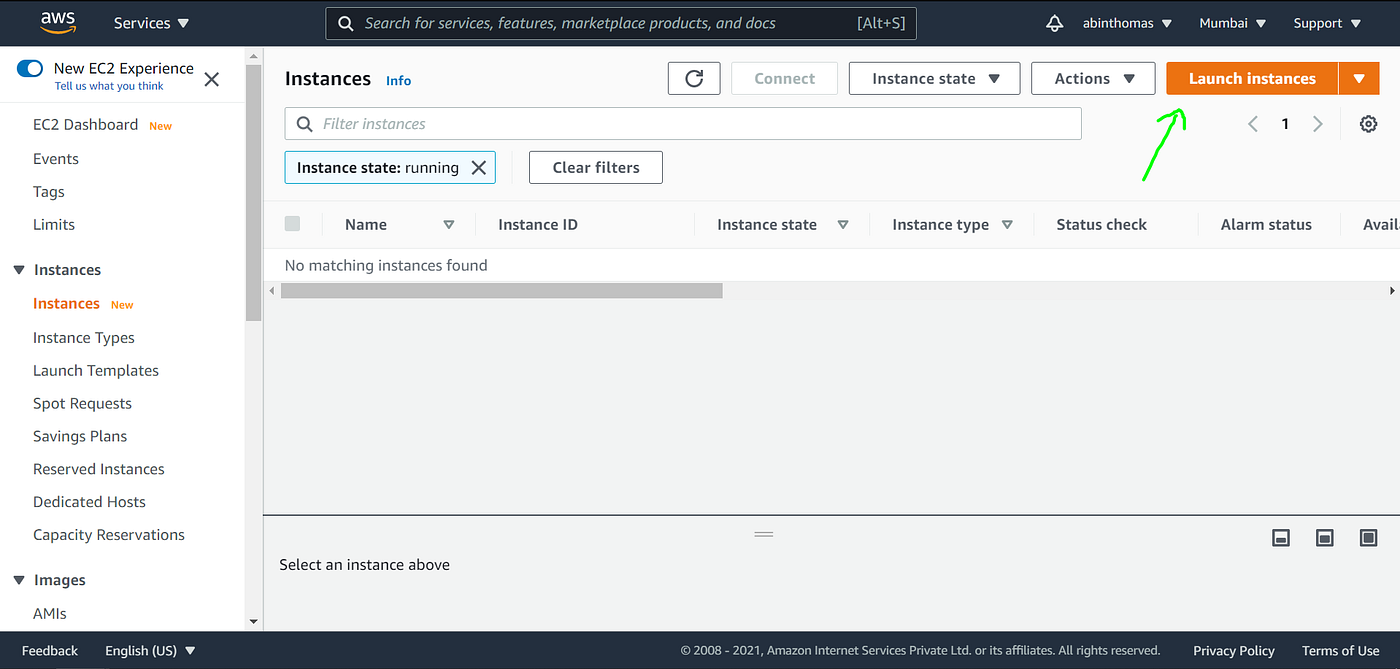Select the full-width detail pane toggle
This screenshot has width=1400, height=669.
1368,537
